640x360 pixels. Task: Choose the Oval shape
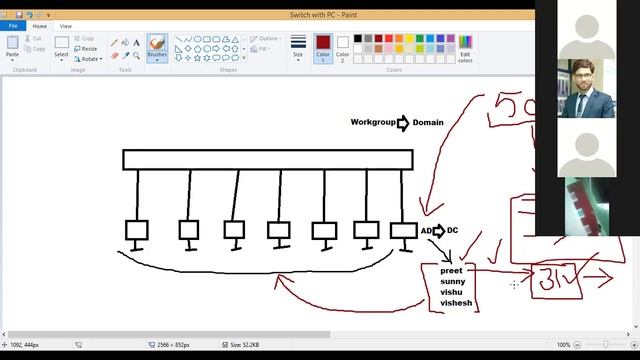coord(198,40)
